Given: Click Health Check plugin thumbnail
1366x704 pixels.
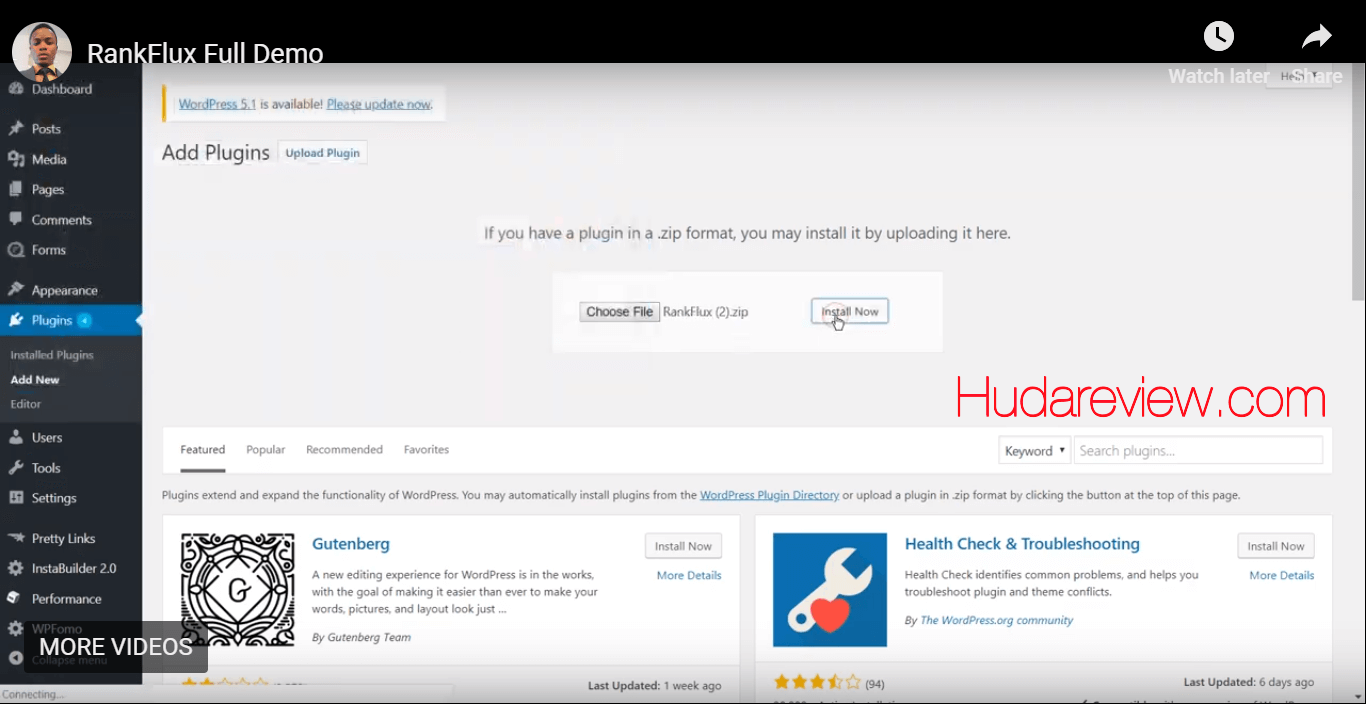Looking at the screenshot, I should [x=830, y=590].
